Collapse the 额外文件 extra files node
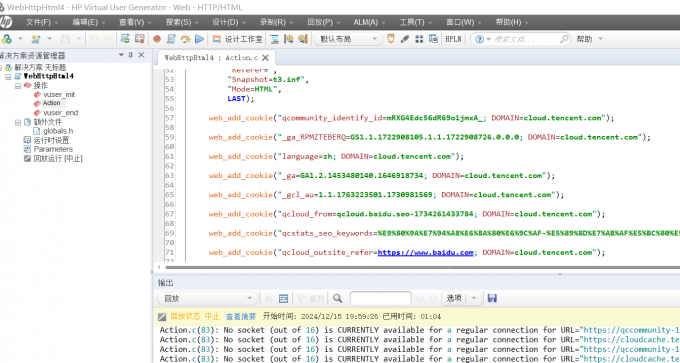This screenshot has width=680, height=363. click(18, 122)
